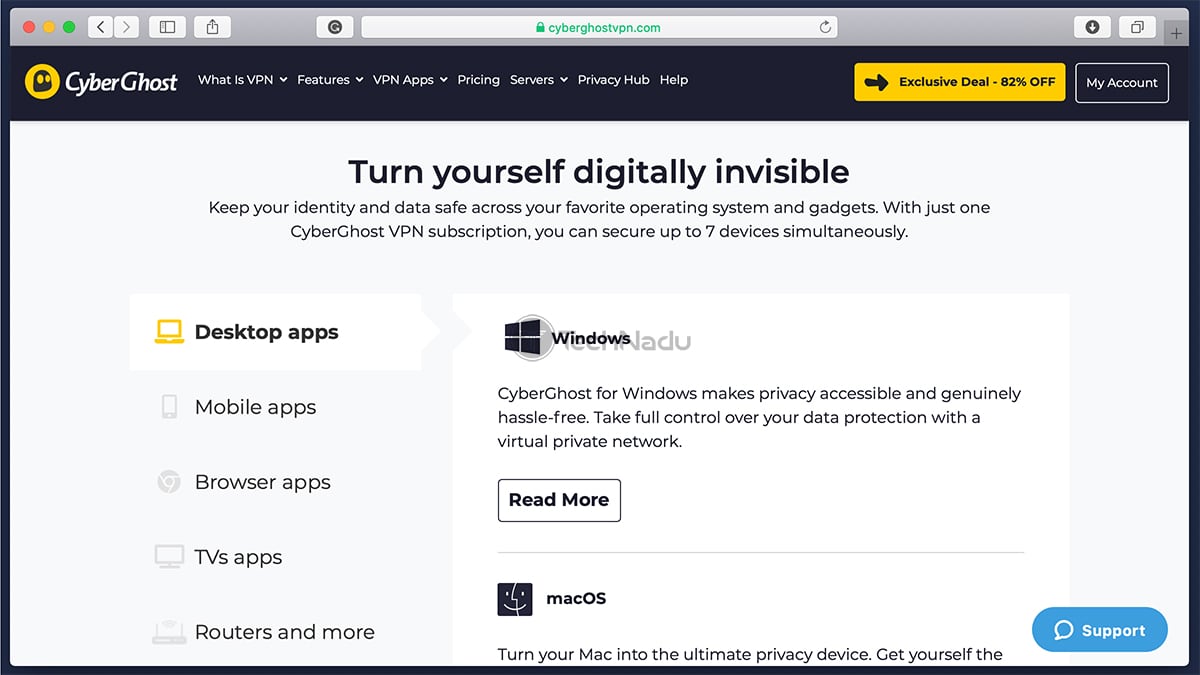Open the Safari downloads icon
1200x675 pixels.
tap(1092, 28)
